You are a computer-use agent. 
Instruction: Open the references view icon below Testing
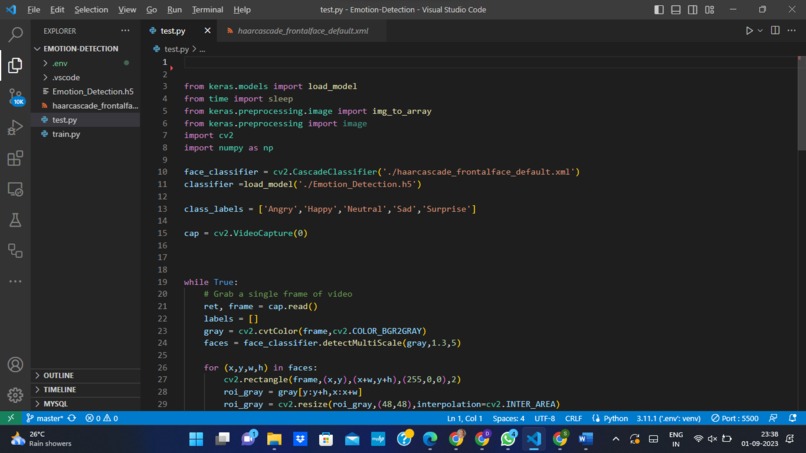15,251
